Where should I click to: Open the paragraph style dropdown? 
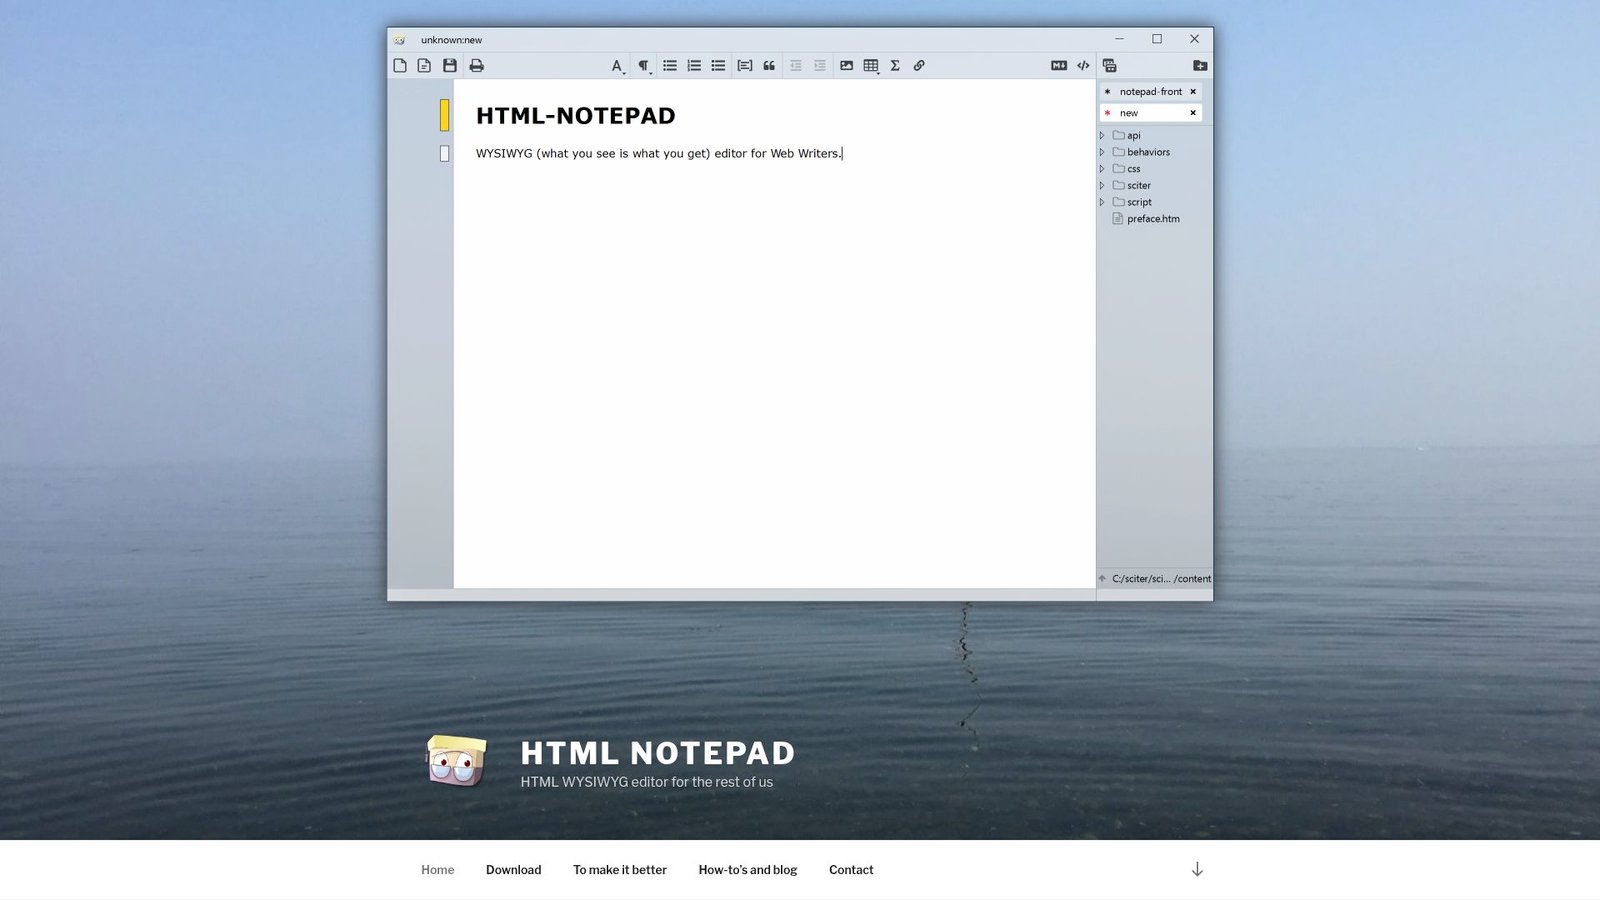644,65
